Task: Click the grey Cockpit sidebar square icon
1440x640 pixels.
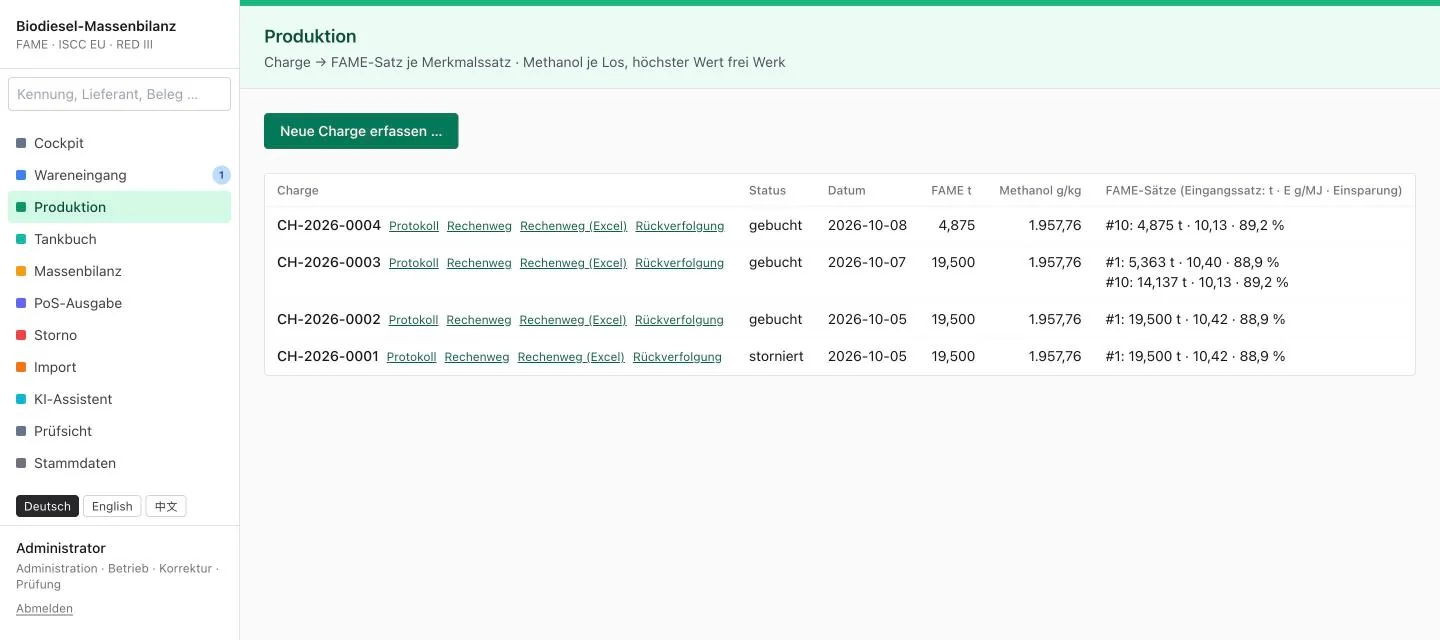Action: (x=21, y=143)
